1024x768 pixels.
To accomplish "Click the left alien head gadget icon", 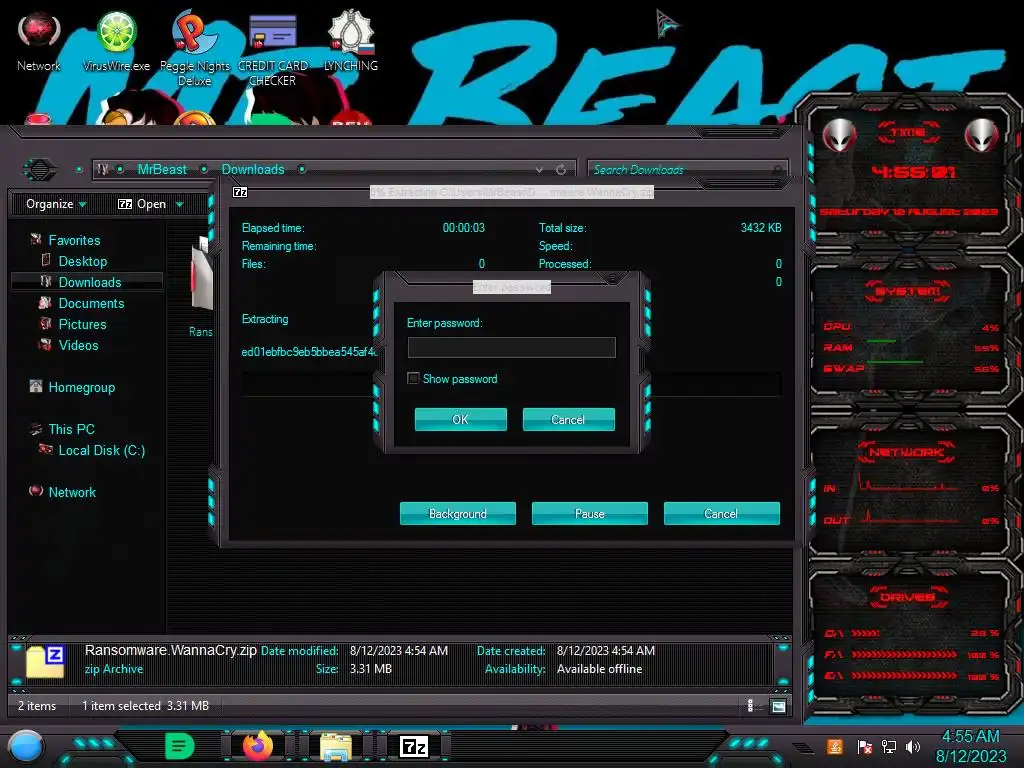I will pos(839,135).
